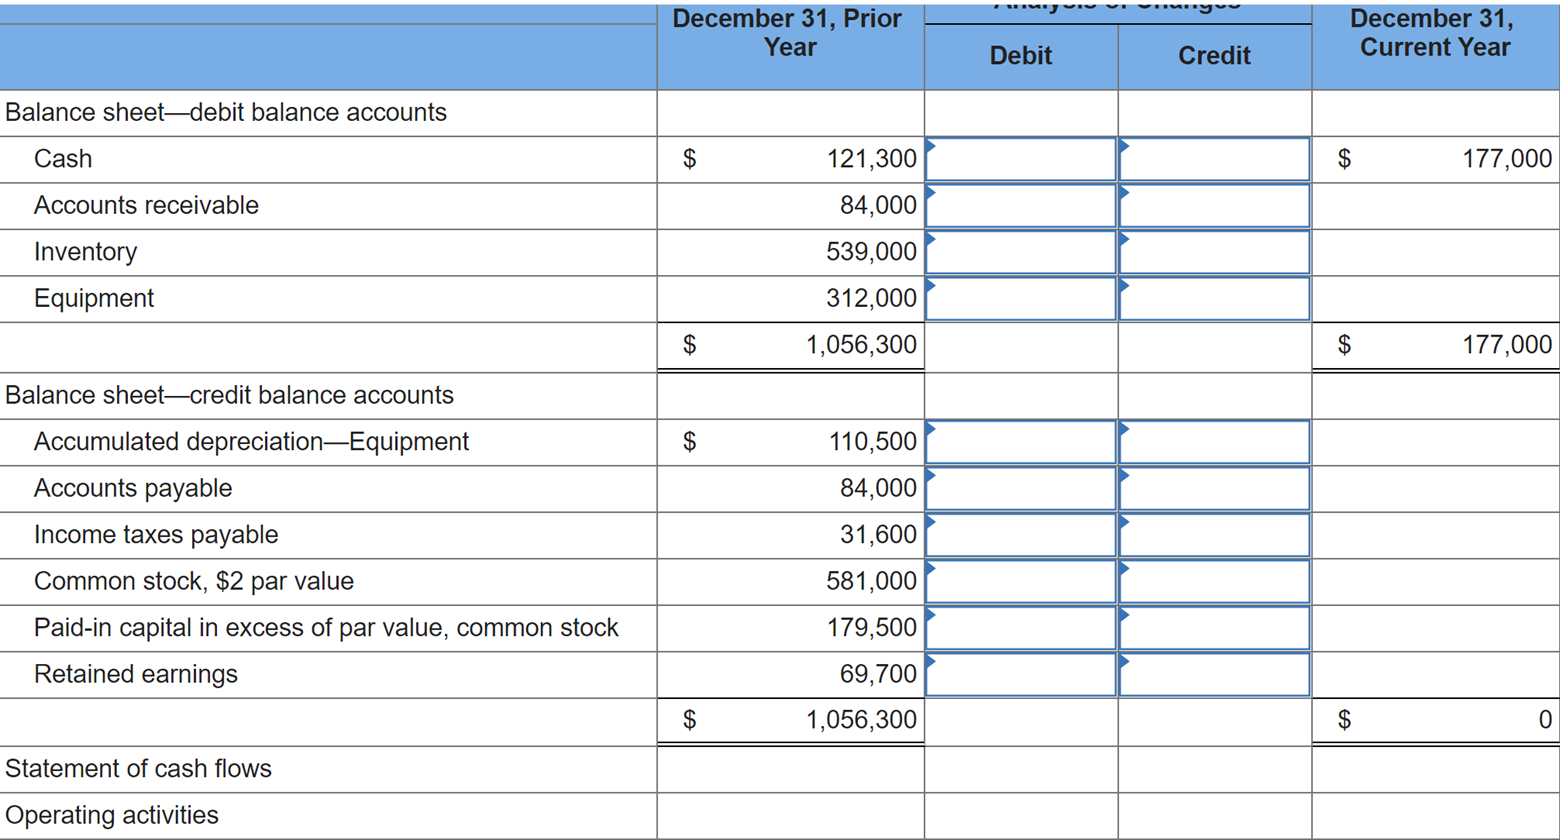Click the Cash debit input cell
The height and width of the screenshot is (840, 1560).
[x=1021, y=158]
